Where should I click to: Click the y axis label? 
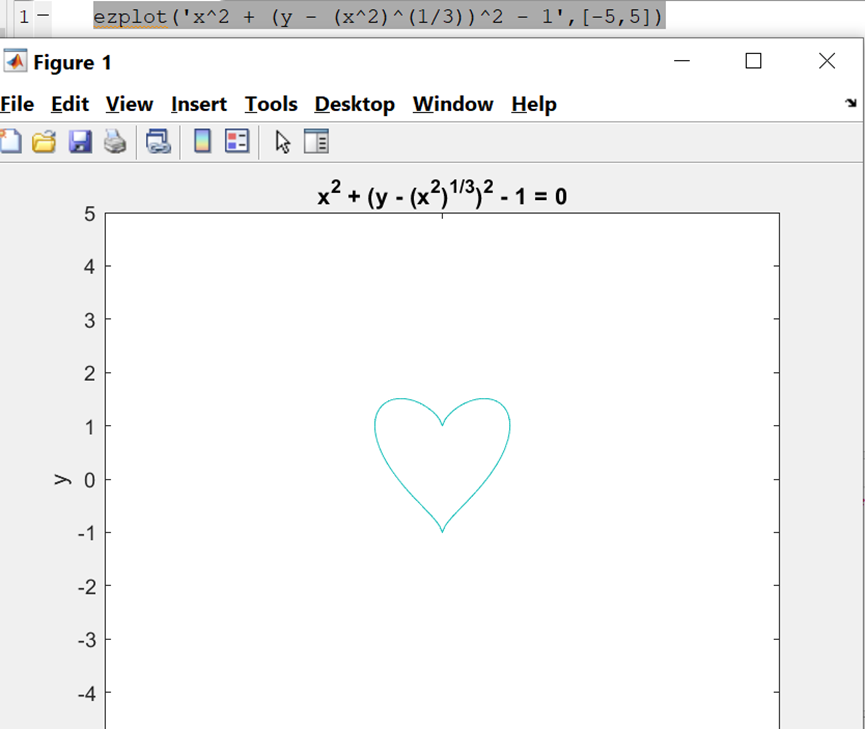(x=62, y=479)
